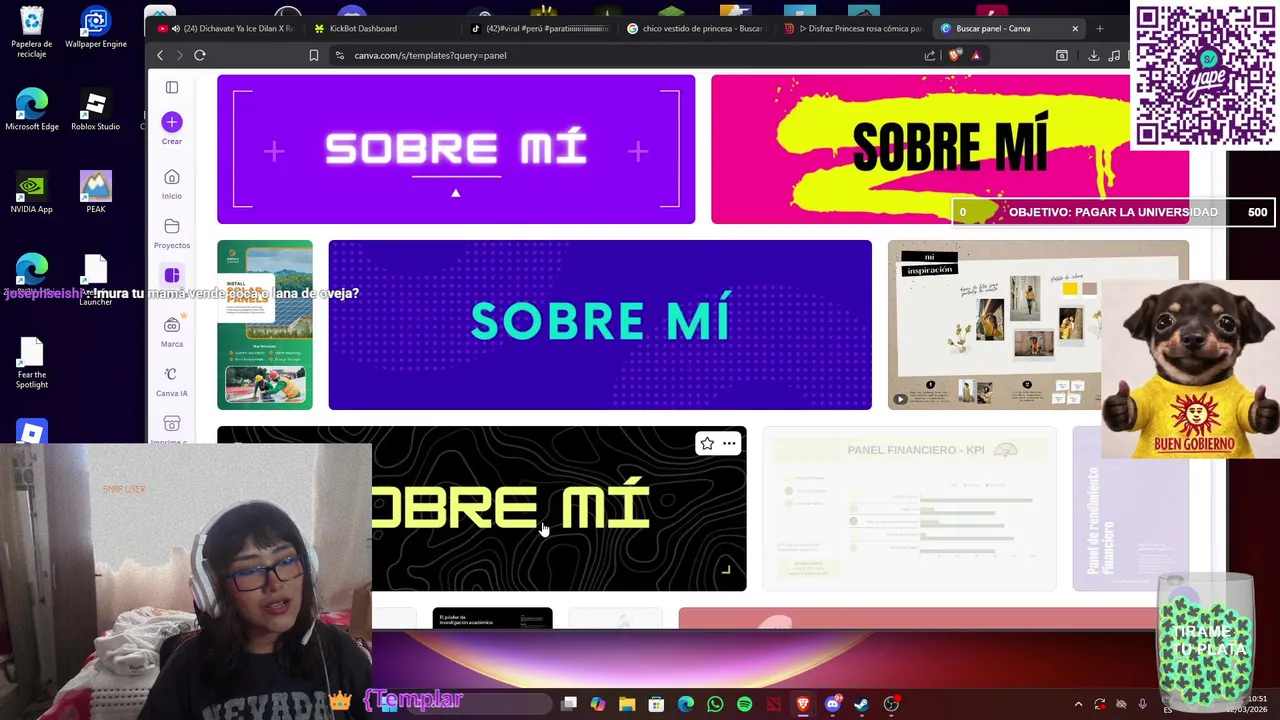Click the purple Crear plus button
Viewport: 1280px width, 720px height.
click(x=172, y=122)
